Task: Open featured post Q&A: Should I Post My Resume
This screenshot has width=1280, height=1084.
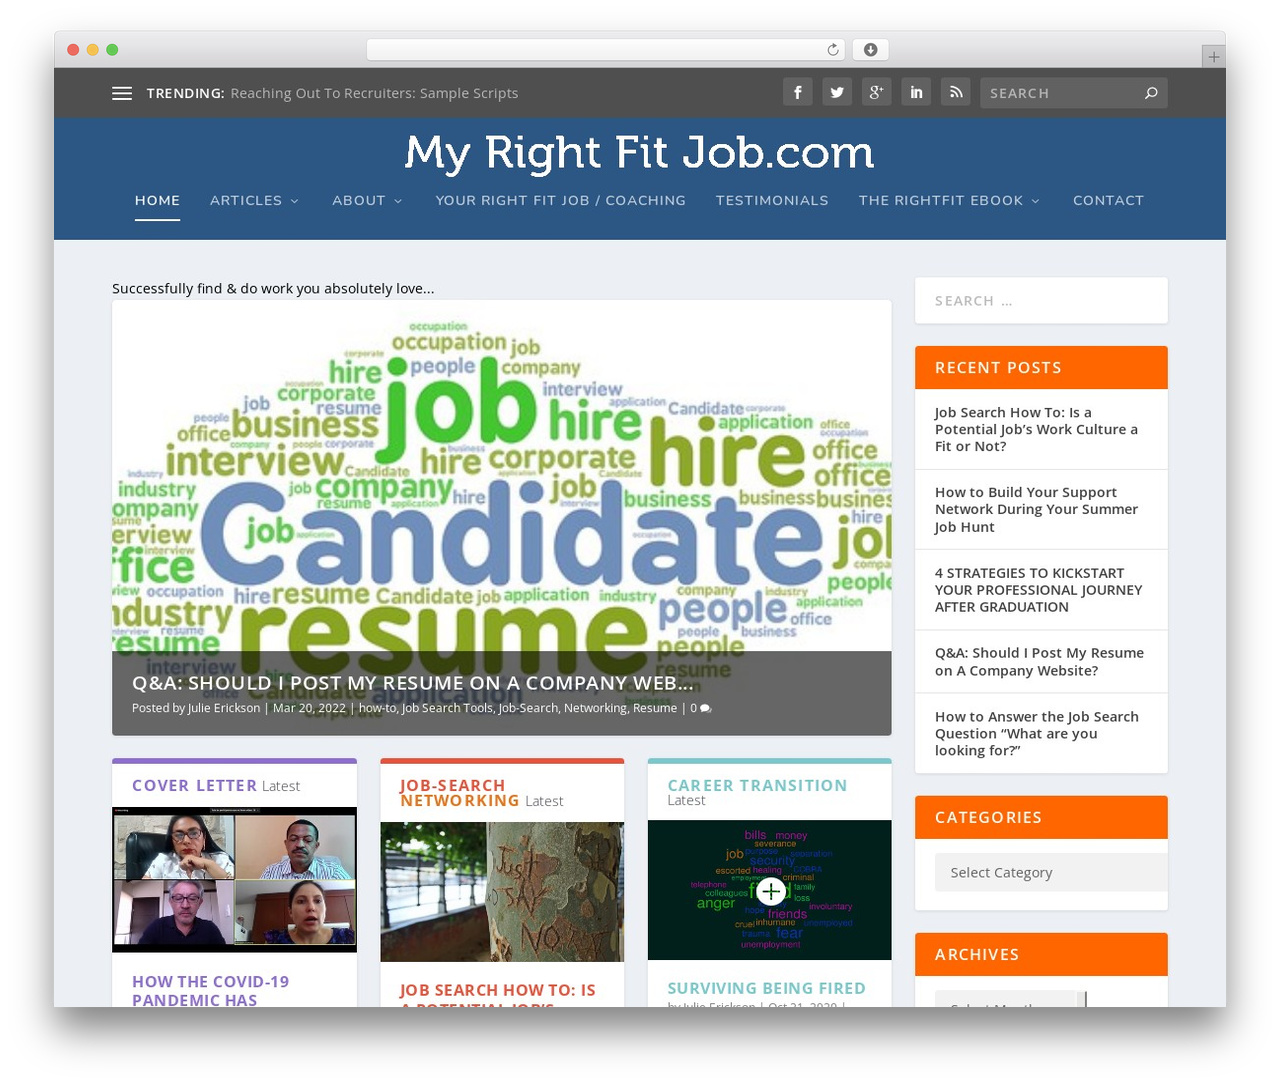Action: coord(412,683)
